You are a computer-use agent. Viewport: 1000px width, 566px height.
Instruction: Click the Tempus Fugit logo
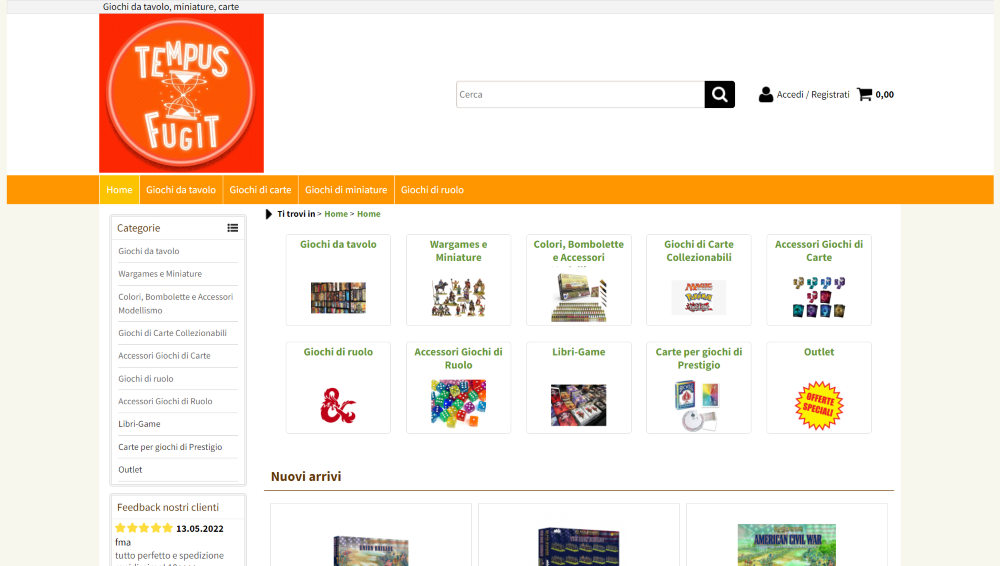[x=181, y=93]
